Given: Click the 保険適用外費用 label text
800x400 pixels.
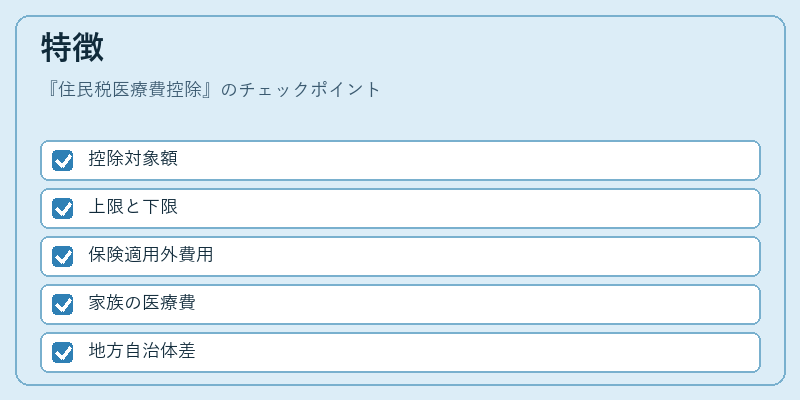Looking at the screenshot, I should click(151, 255).
